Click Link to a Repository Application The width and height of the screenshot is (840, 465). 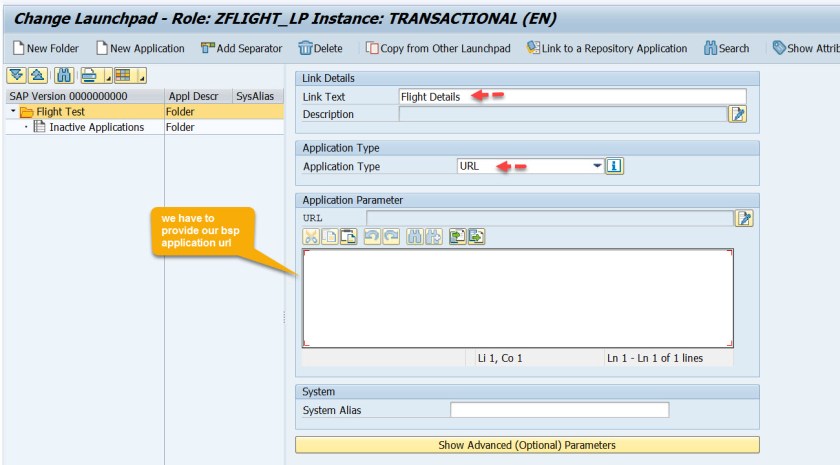click(x=606, y=48)
